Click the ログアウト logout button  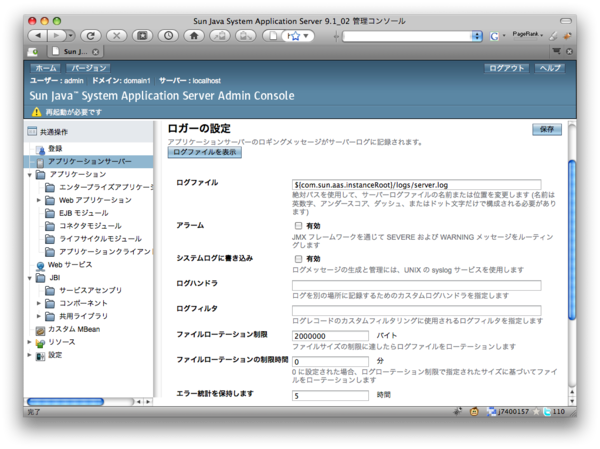(x=506, y=68)
